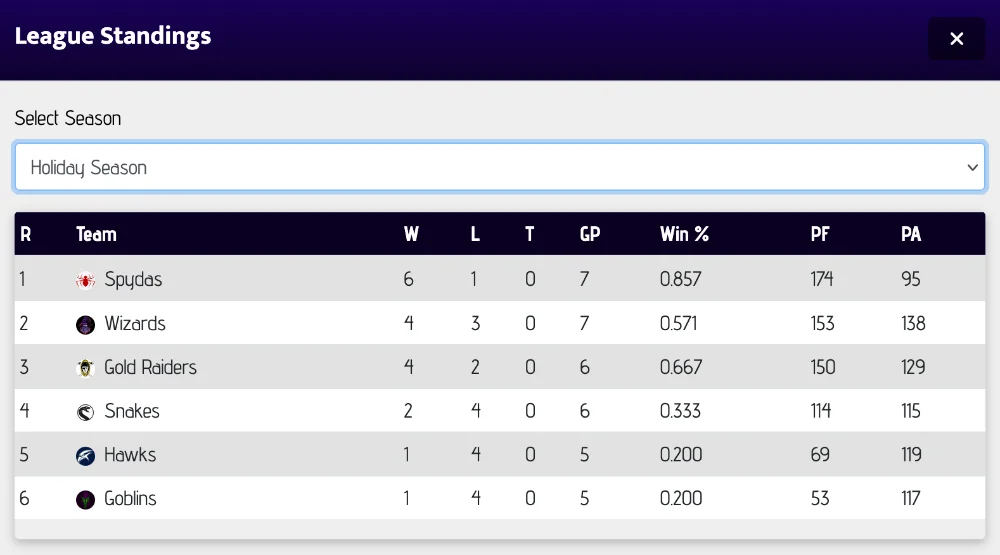Close the League Standings dialog
Image resolution: width=1000 pixels, height=555 pixels.
coord(956,39)
